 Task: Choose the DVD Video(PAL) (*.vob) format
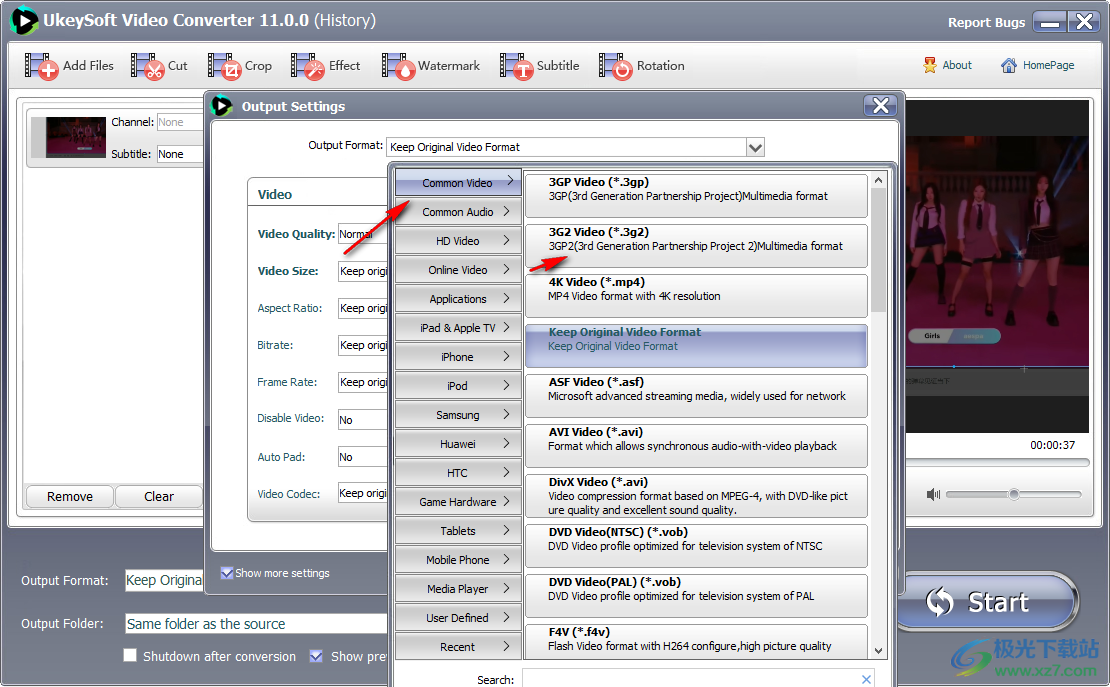point(697,596)
